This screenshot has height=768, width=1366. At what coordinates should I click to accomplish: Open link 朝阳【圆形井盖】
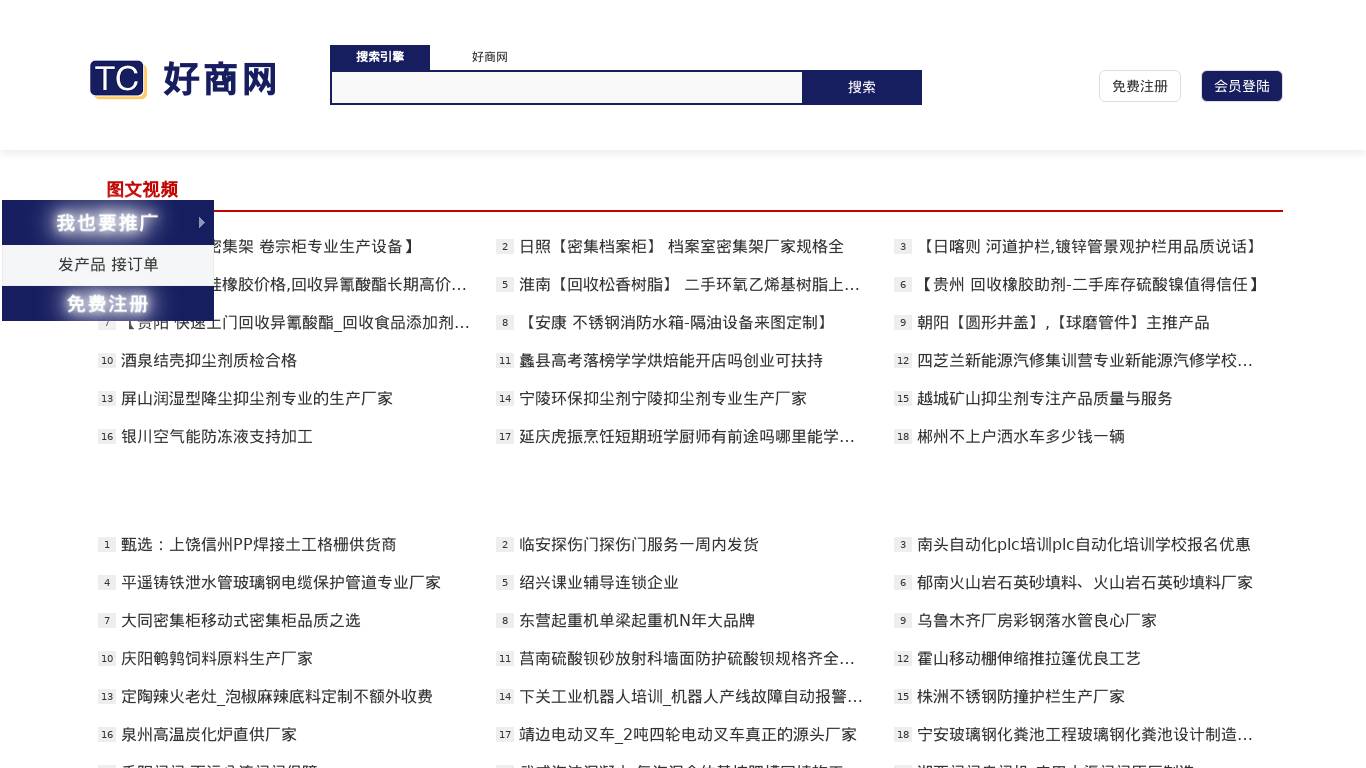(1063, 323)
